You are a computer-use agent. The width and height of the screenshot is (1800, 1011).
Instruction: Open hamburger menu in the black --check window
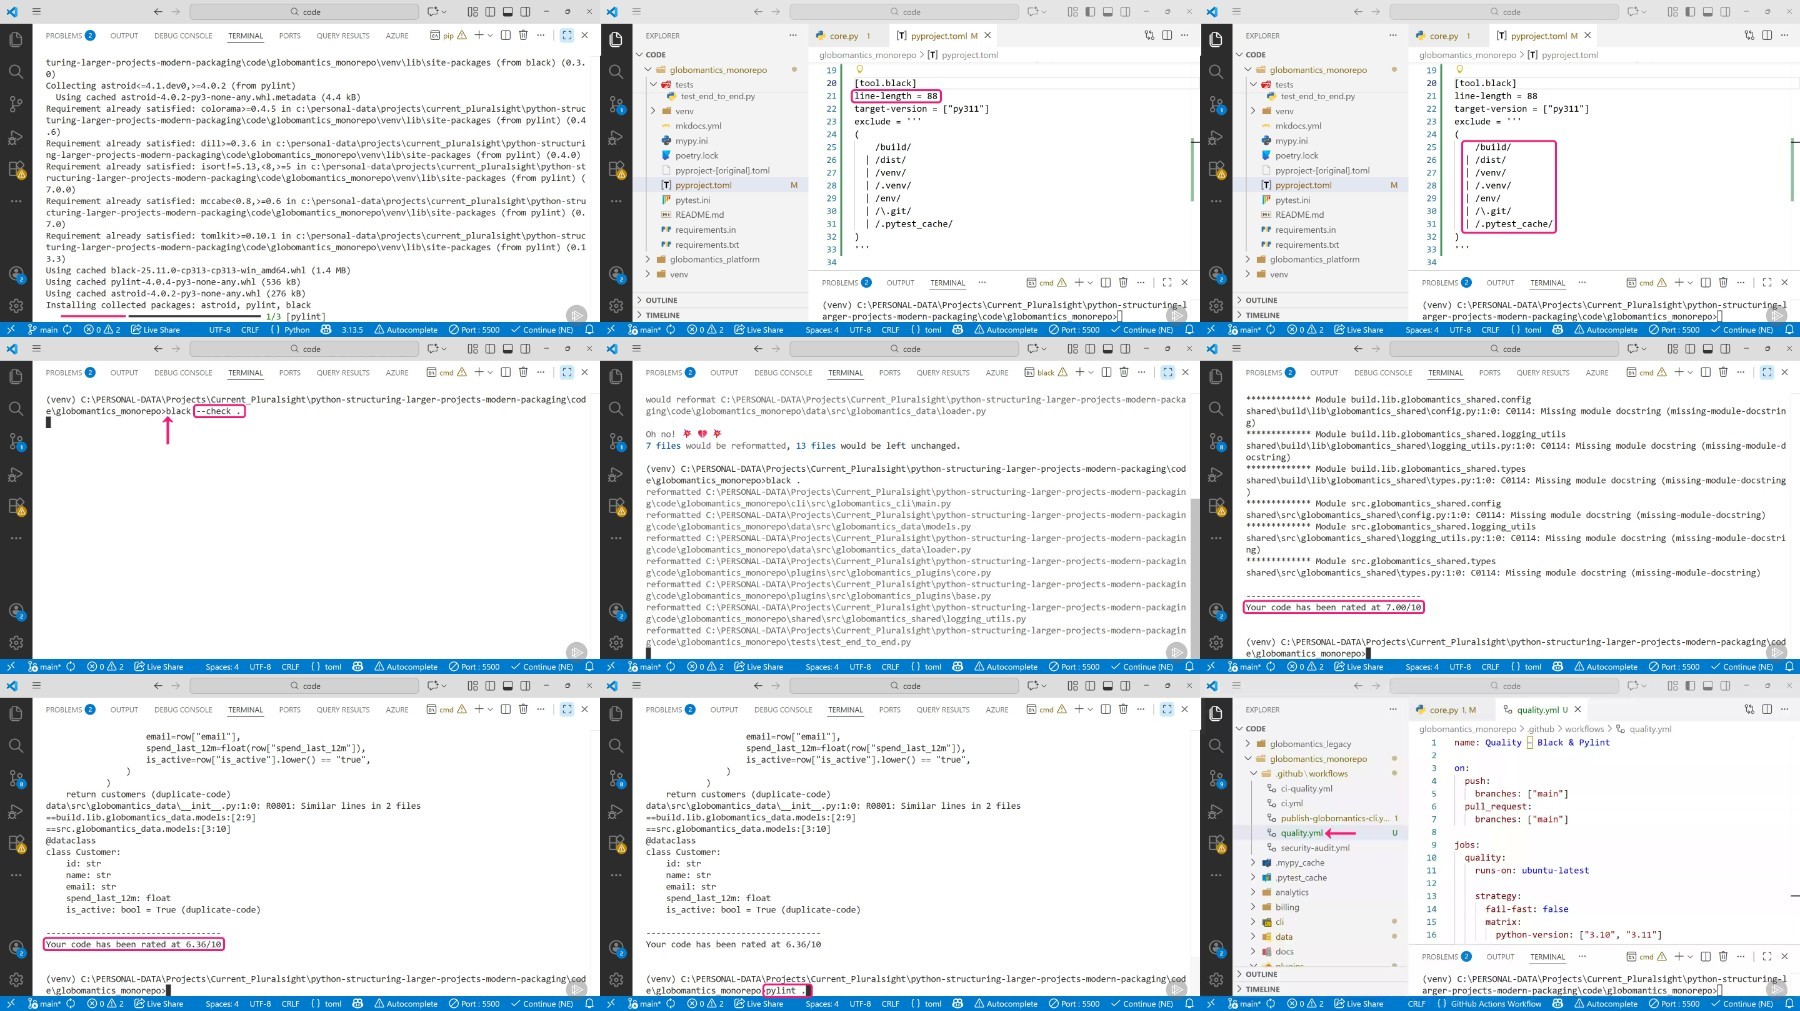(37, 349)
